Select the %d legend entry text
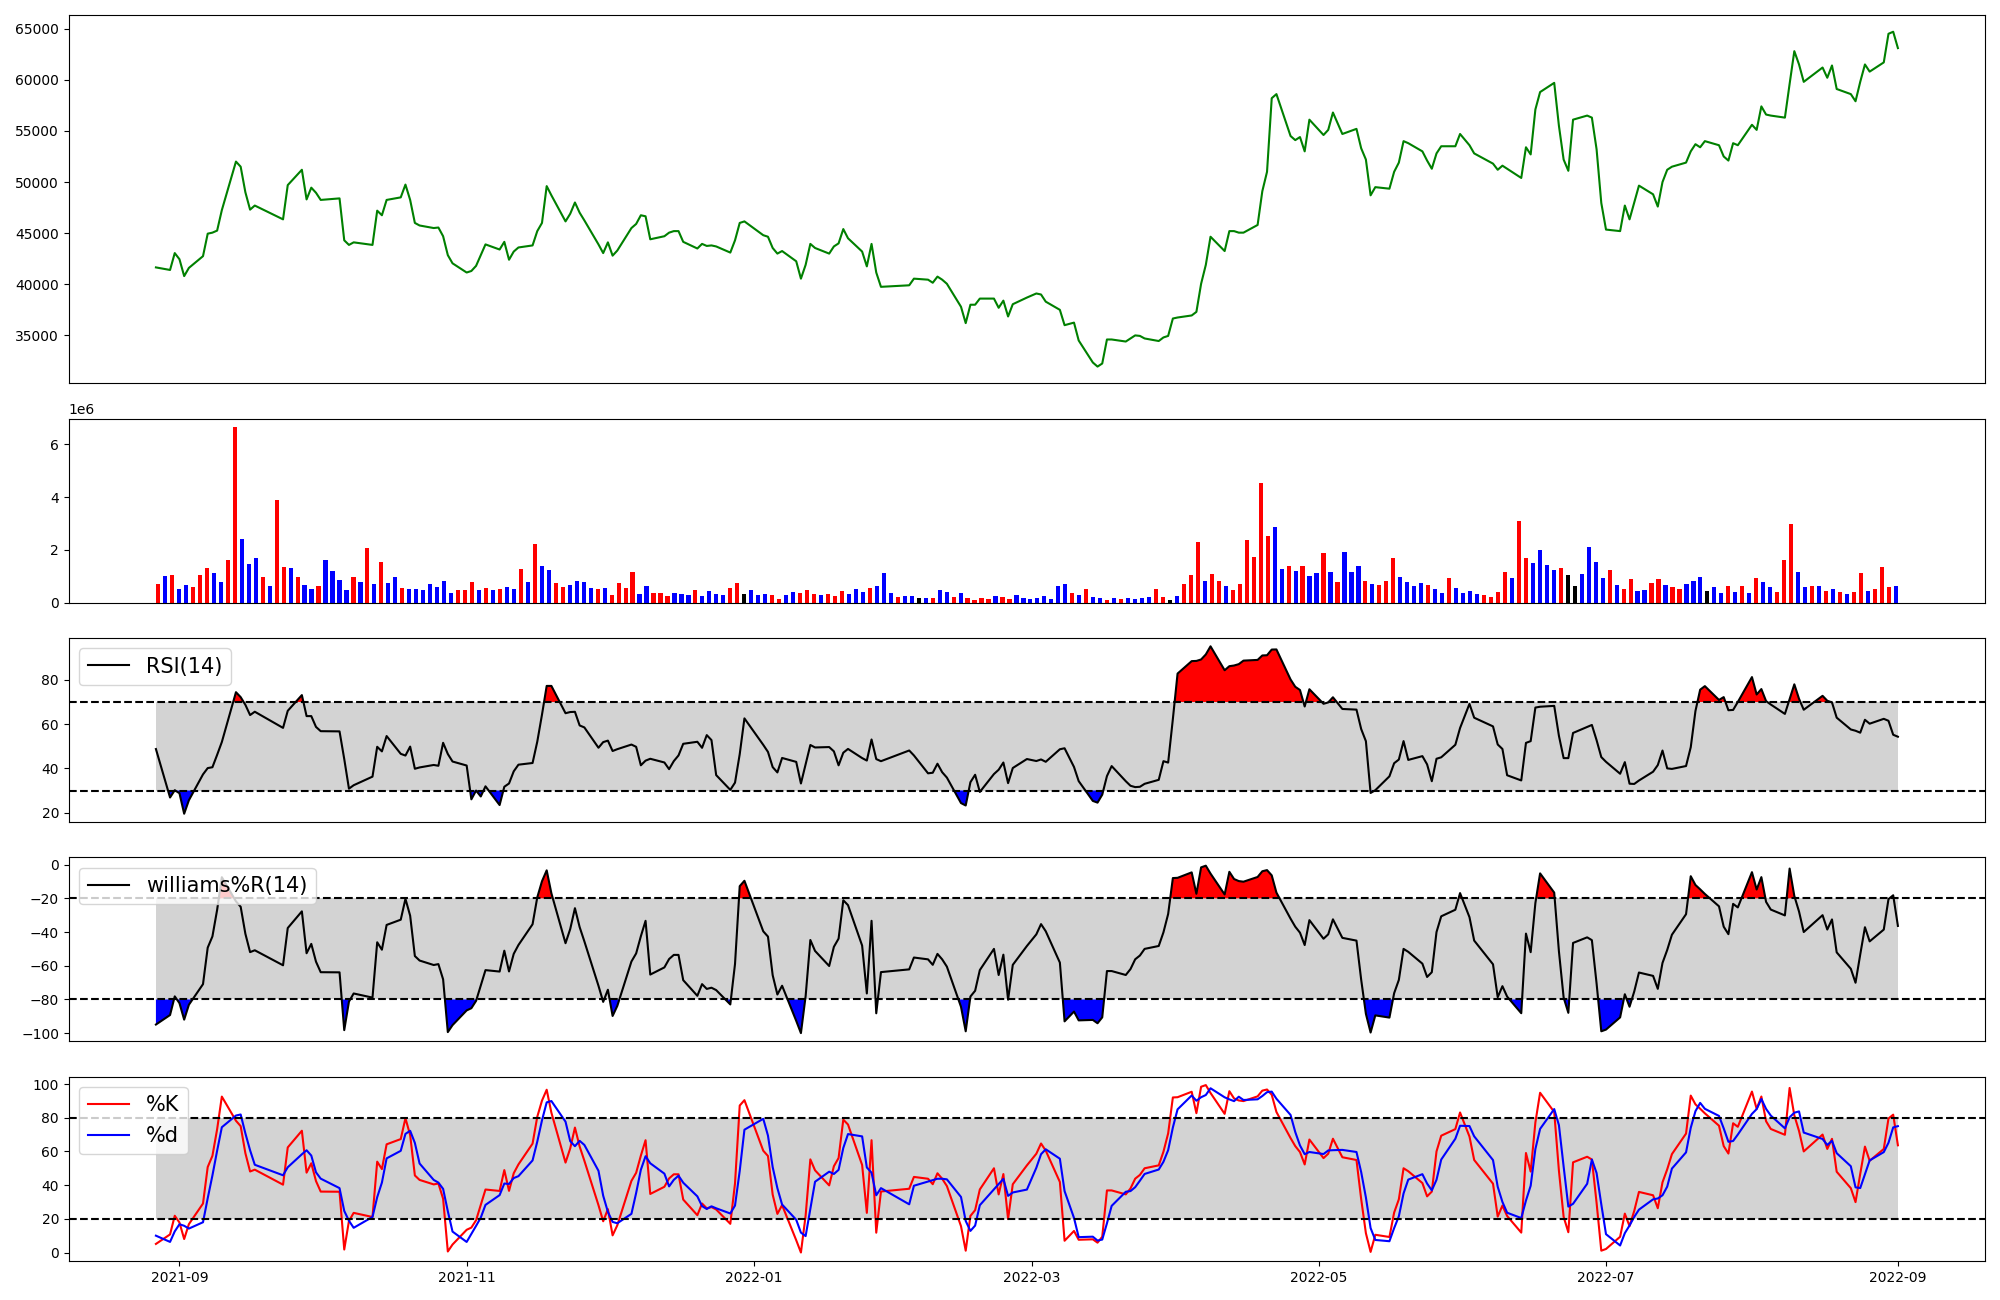2000x1300 pixels. pos(162,1135)
